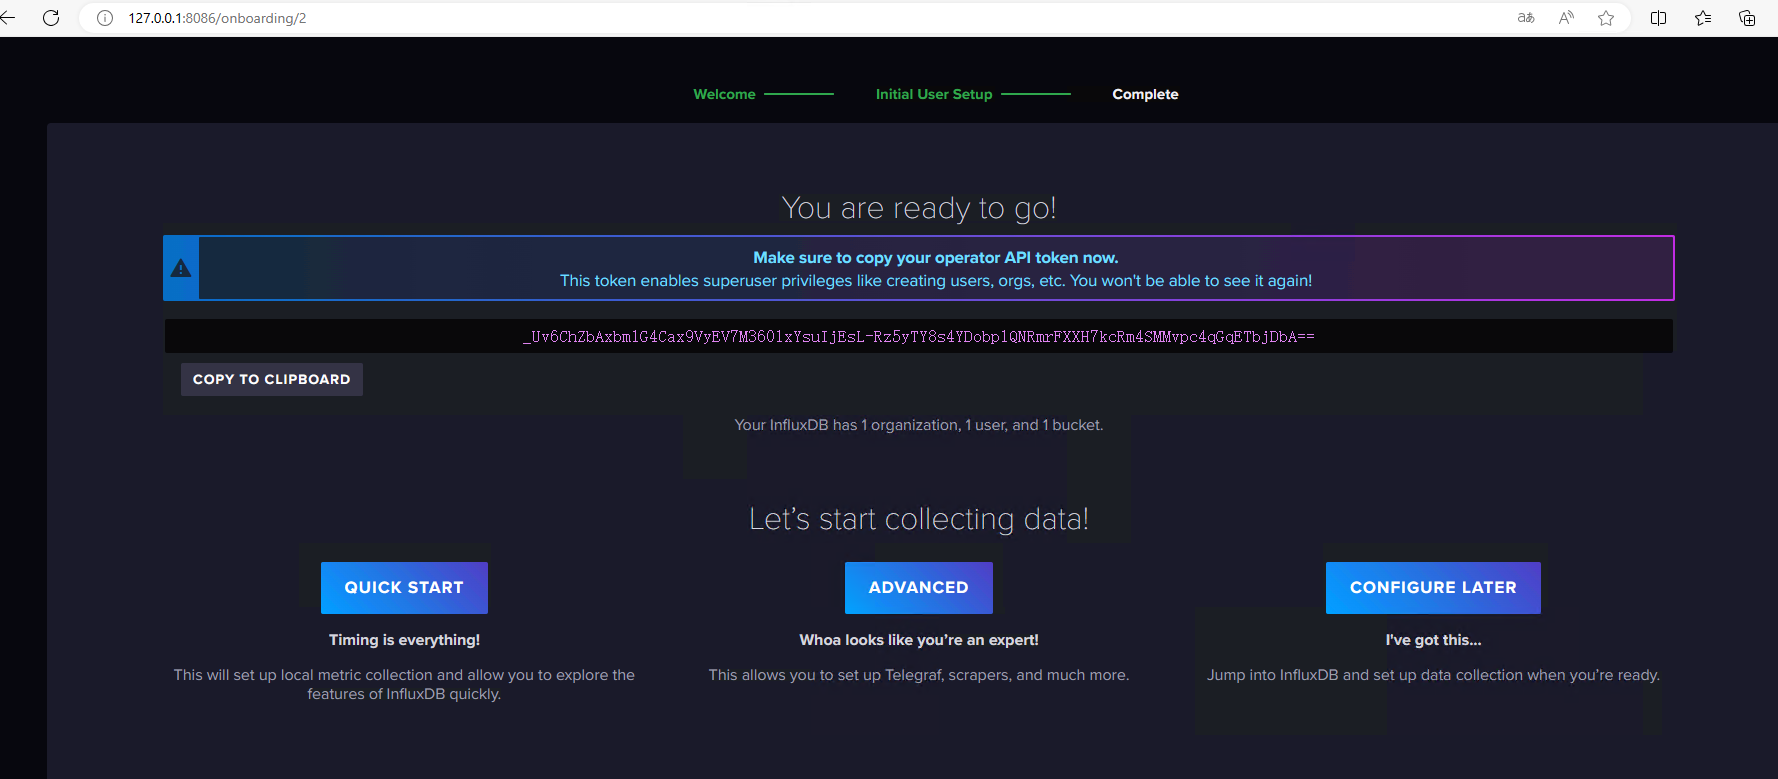Image resolution: width=1778 pixels, height=779 pixels.
Task: Click 'You are ready to go!' heading
Action: click(x=919, y=208)
